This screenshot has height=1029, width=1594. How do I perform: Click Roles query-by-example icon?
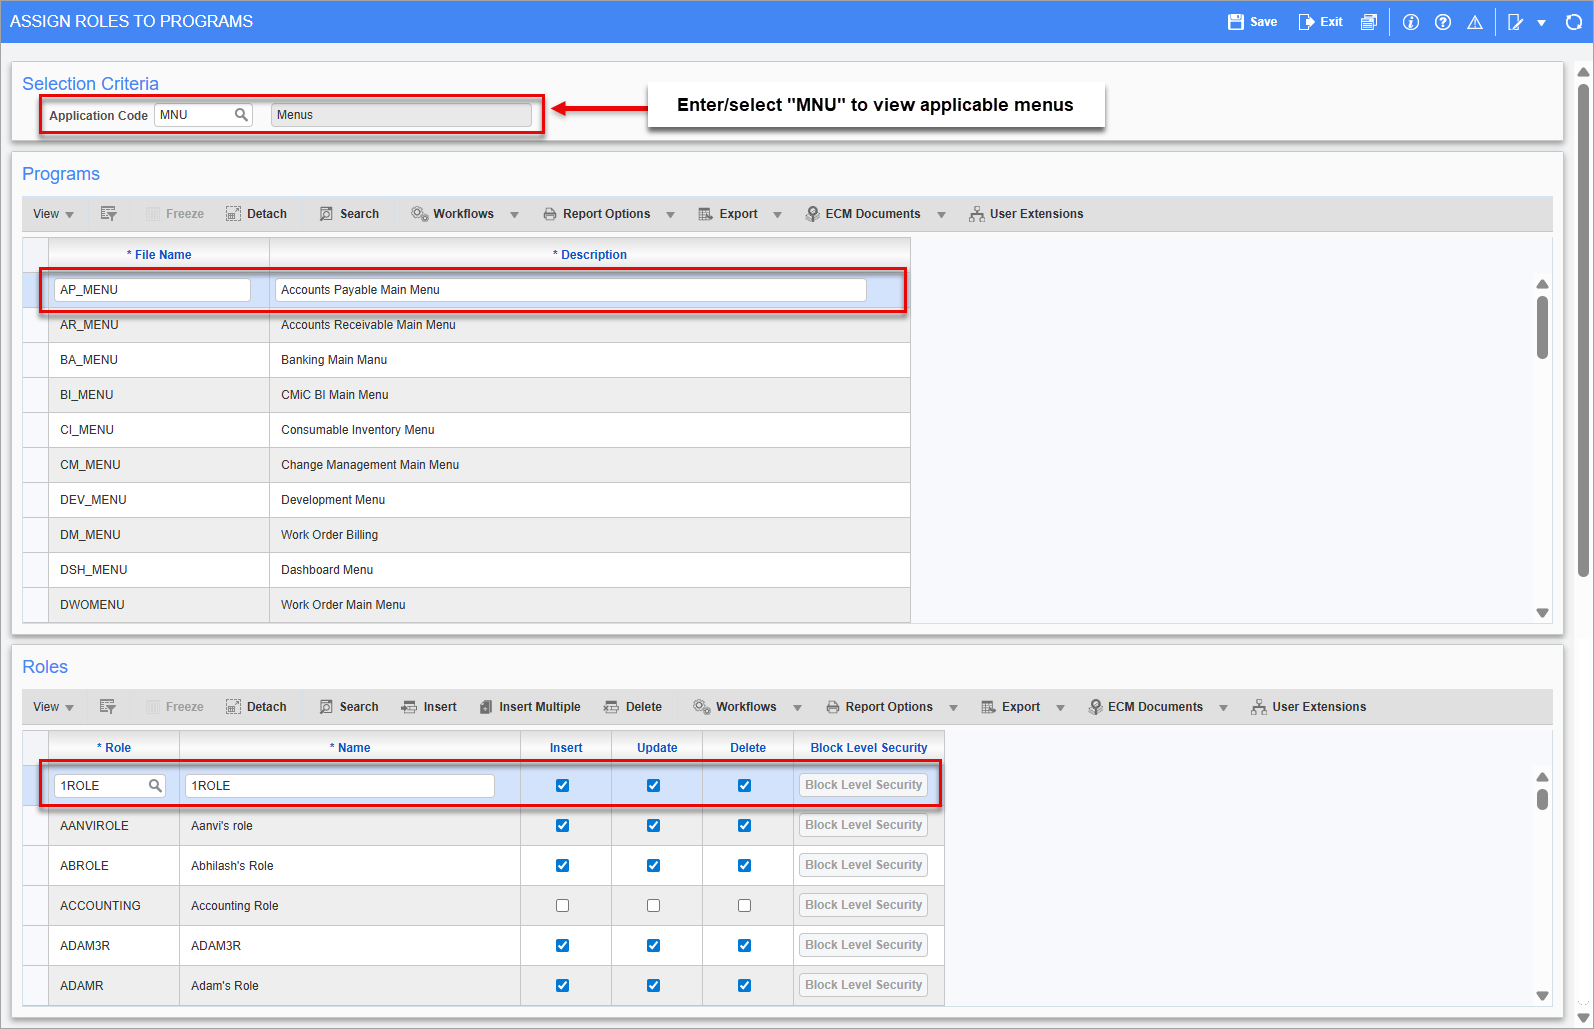(109, 707)
